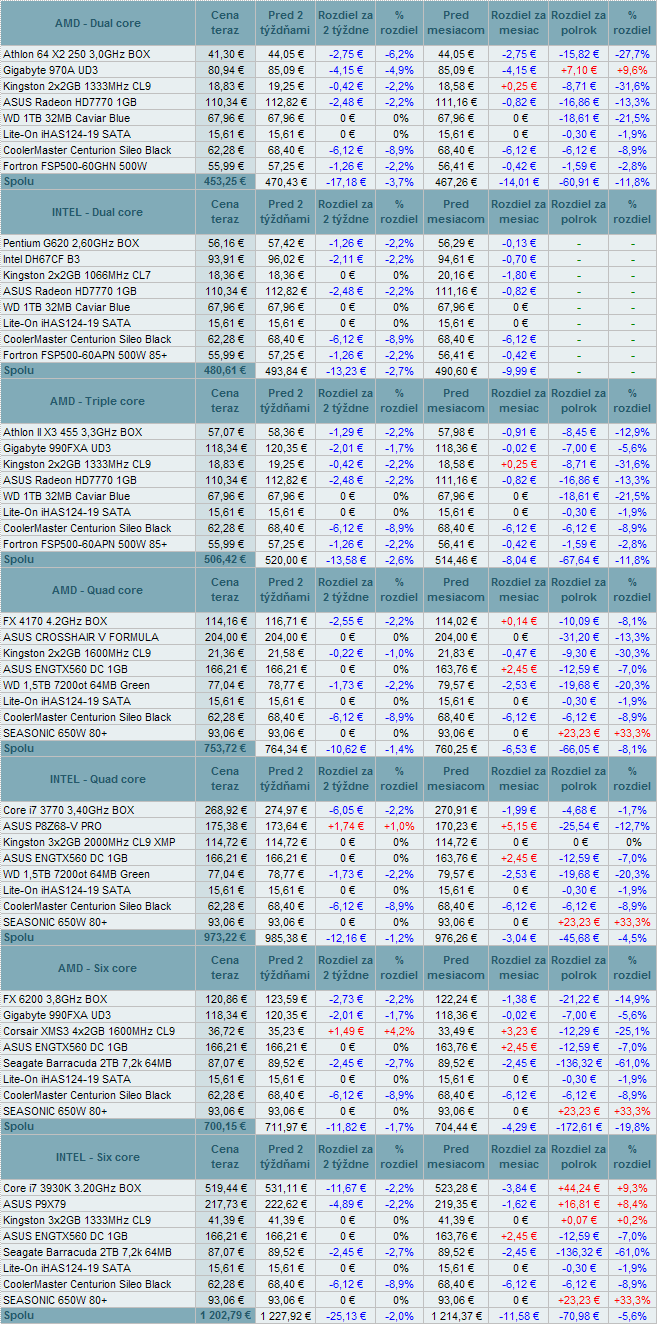Click the red half-year difference "+7,10 €"
The image size is (657, 1324).
click(x=579, y=70)
